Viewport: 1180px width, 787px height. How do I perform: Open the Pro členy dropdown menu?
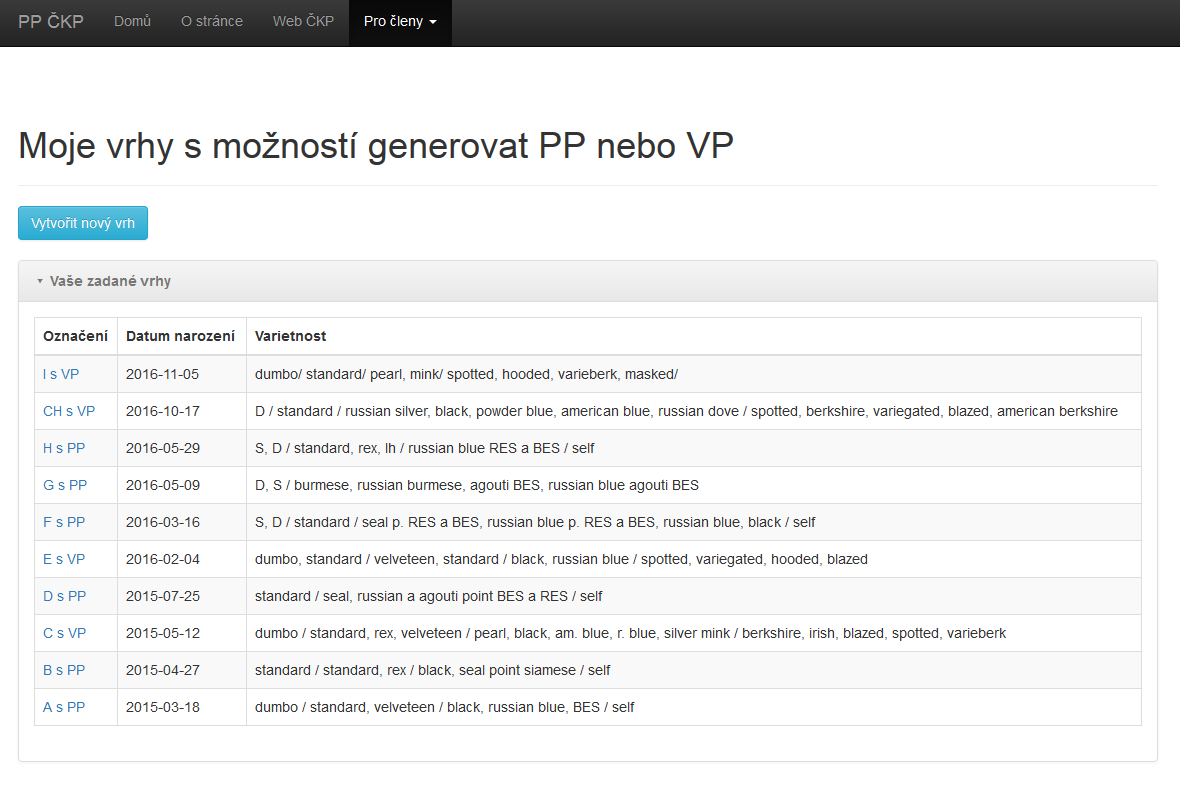pos(400,22)
